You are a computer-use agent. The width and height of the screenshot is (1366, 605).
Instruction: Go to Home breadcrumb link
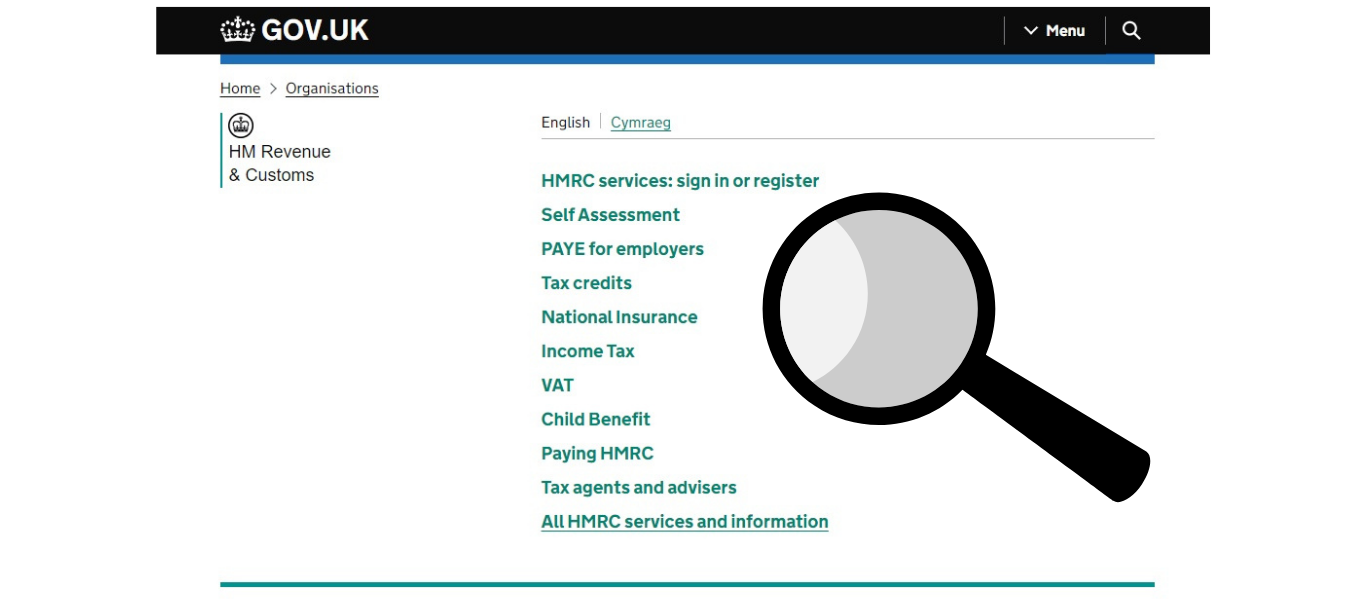coord(240,88)
